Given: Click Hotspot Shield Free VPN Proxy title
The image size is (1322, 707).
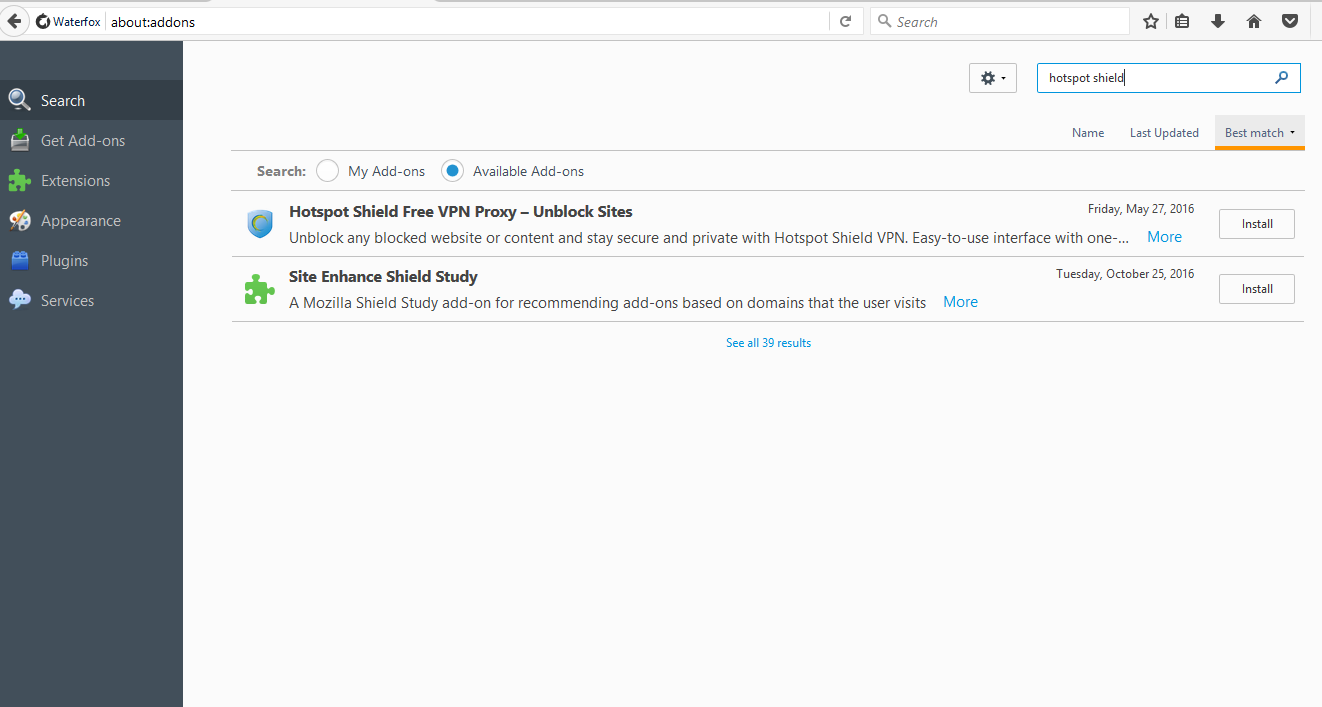Looking at the screenshot, I should click(x=461, y=212).
